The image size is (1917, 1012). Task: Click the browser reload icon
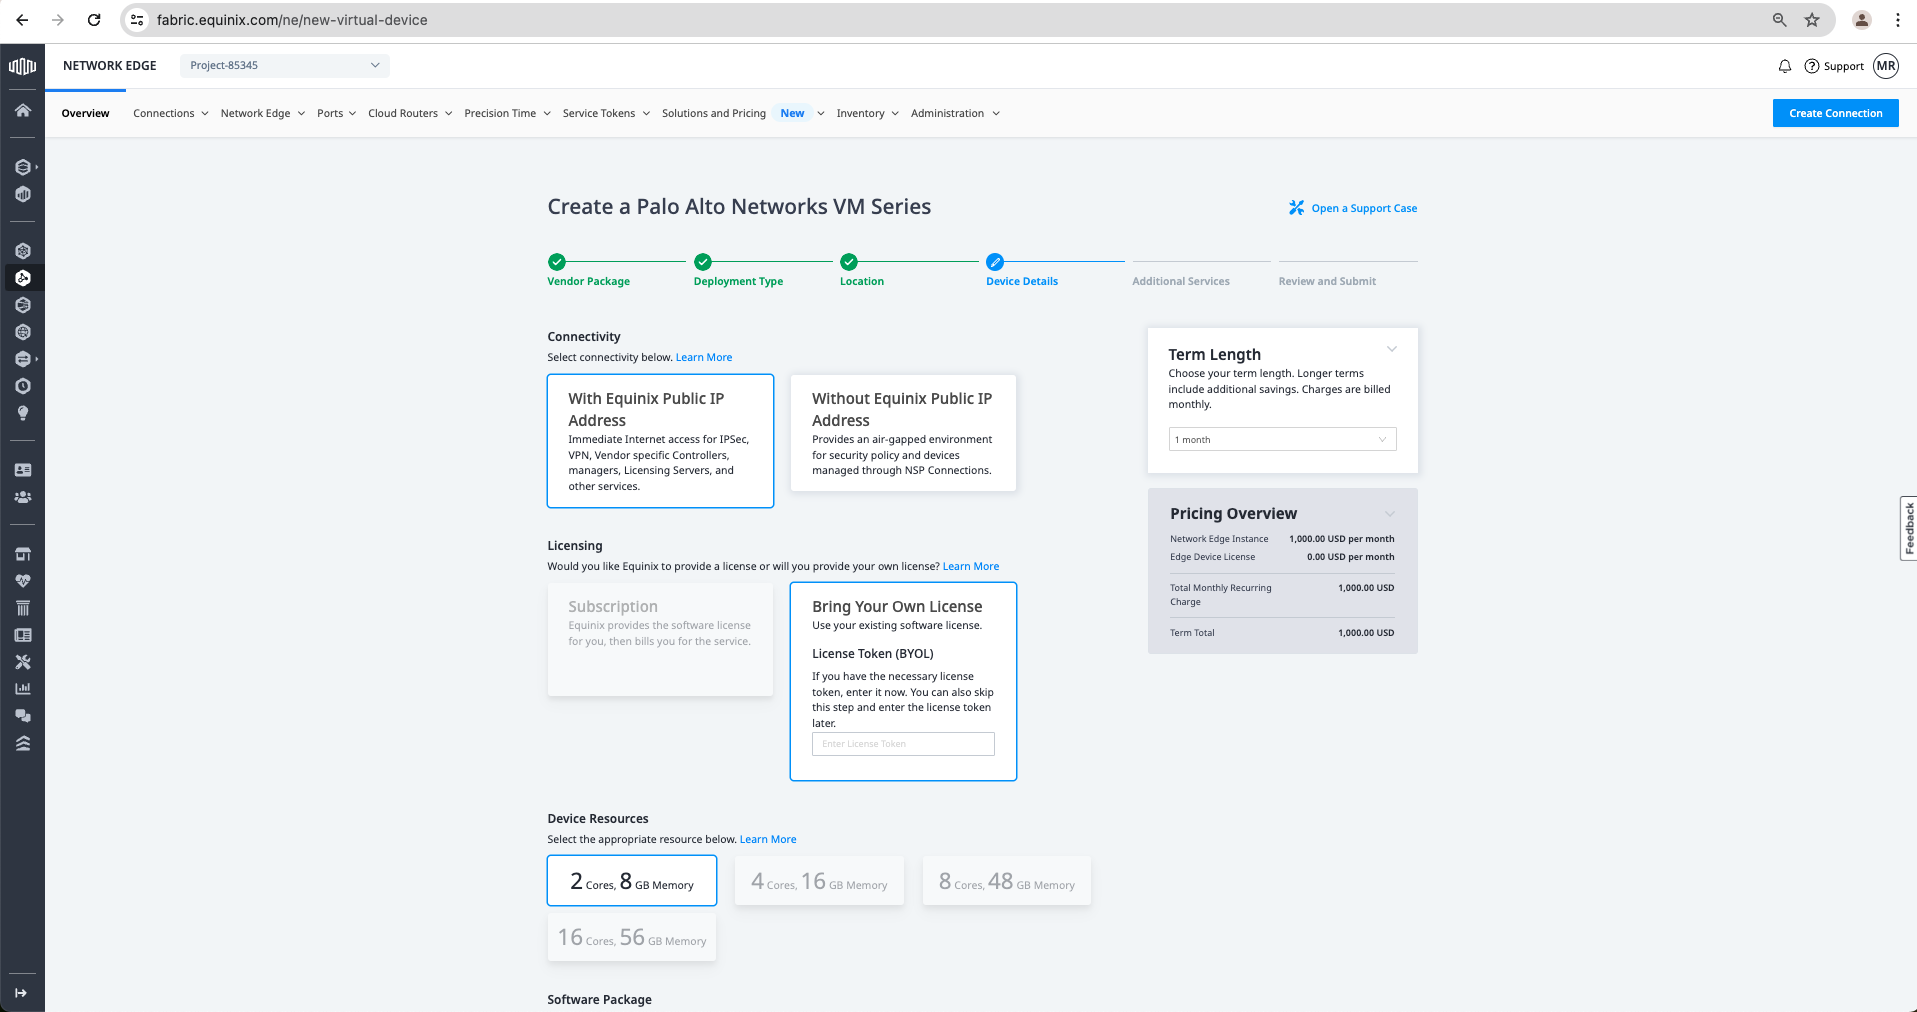tap(94, 20)
